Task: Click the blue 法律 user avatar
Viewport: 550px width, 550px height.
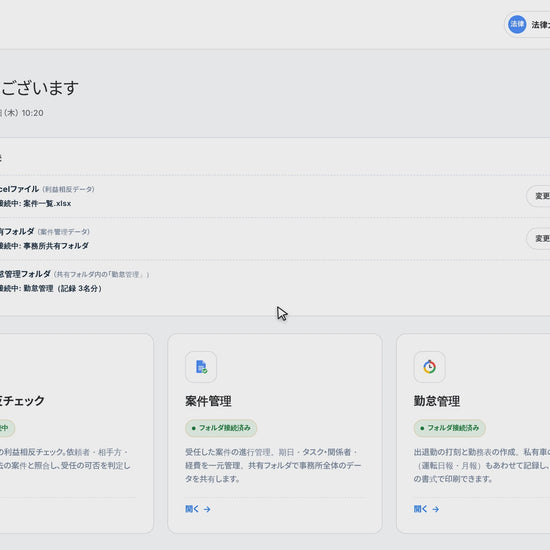Action: click(x=517, y=25)
